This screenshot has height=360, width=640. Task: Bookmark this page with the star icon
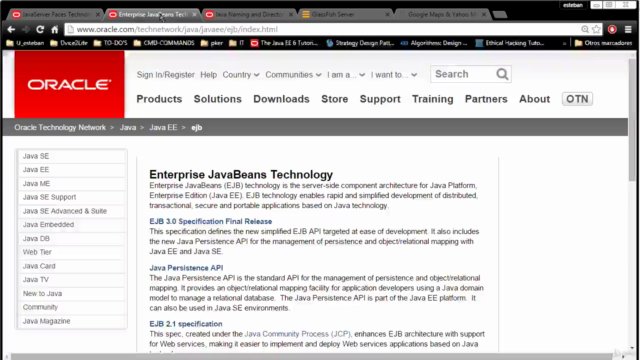point(596,29)
